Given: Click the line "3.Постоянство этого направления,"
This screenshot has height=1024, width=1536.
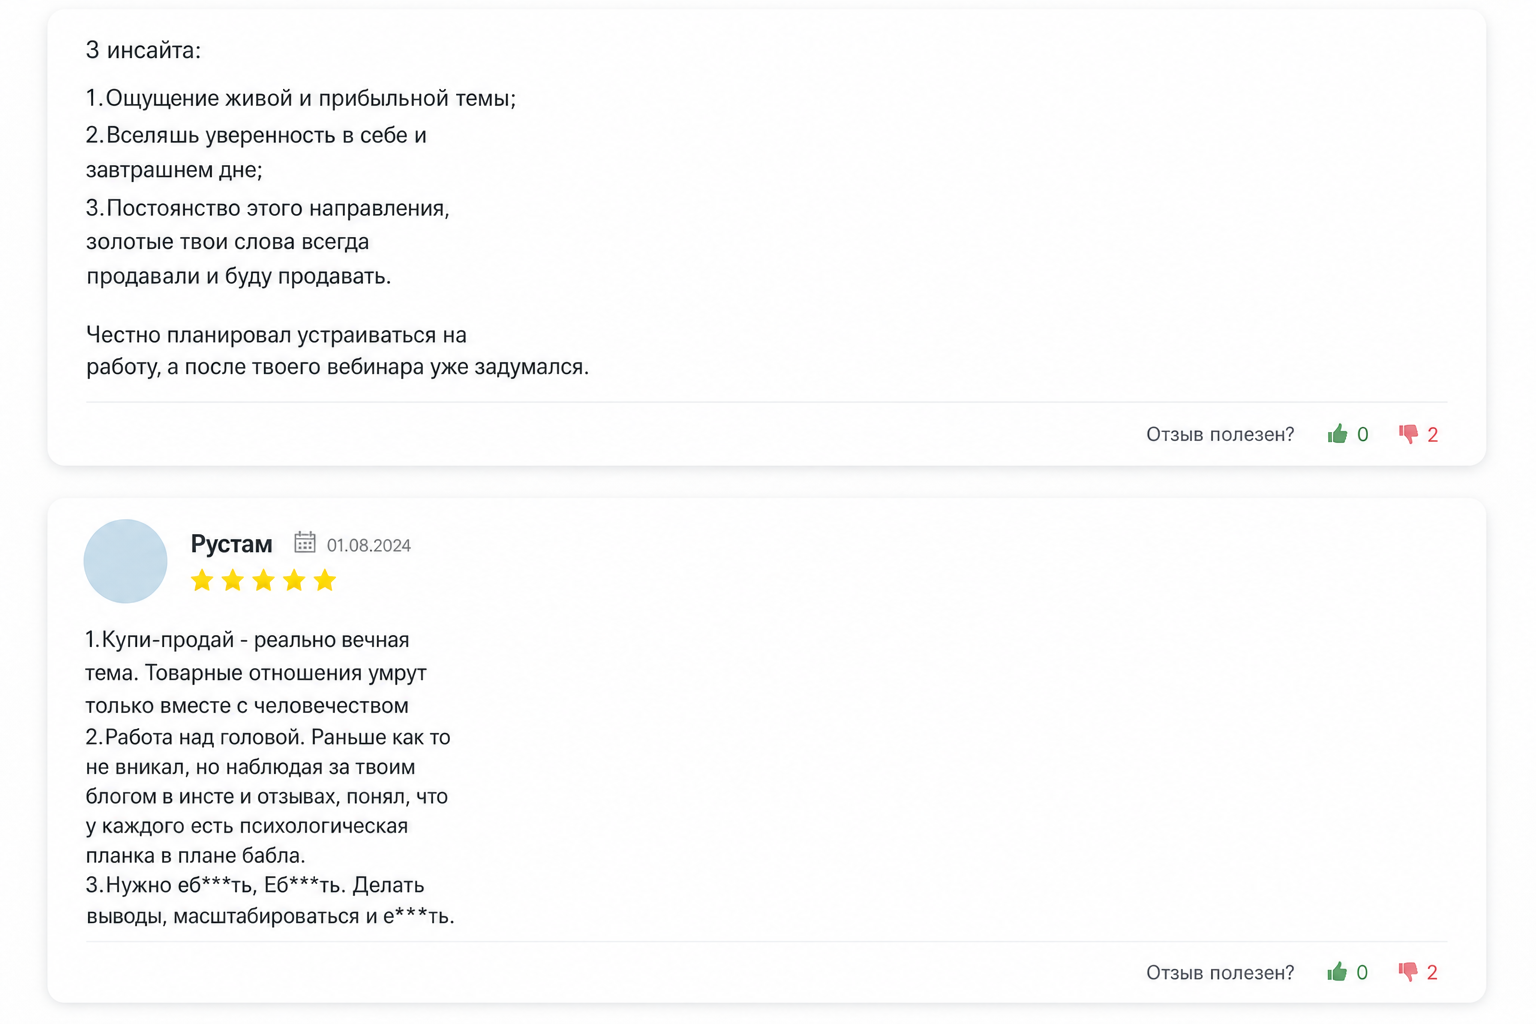Looking at the screenshot, I should 268,208.
